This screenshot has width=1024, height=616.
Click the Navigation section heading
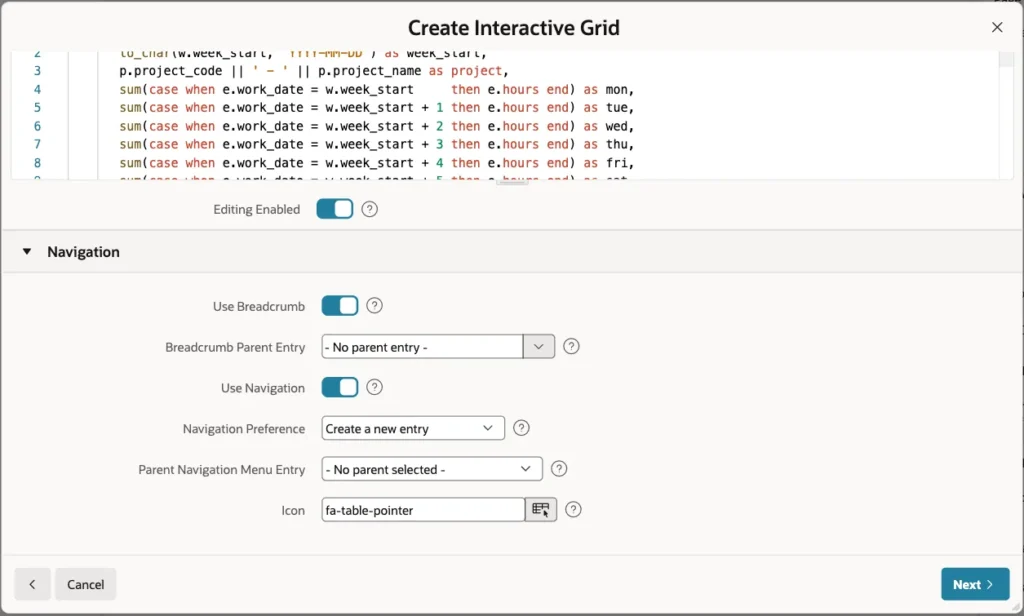(83, 251)
